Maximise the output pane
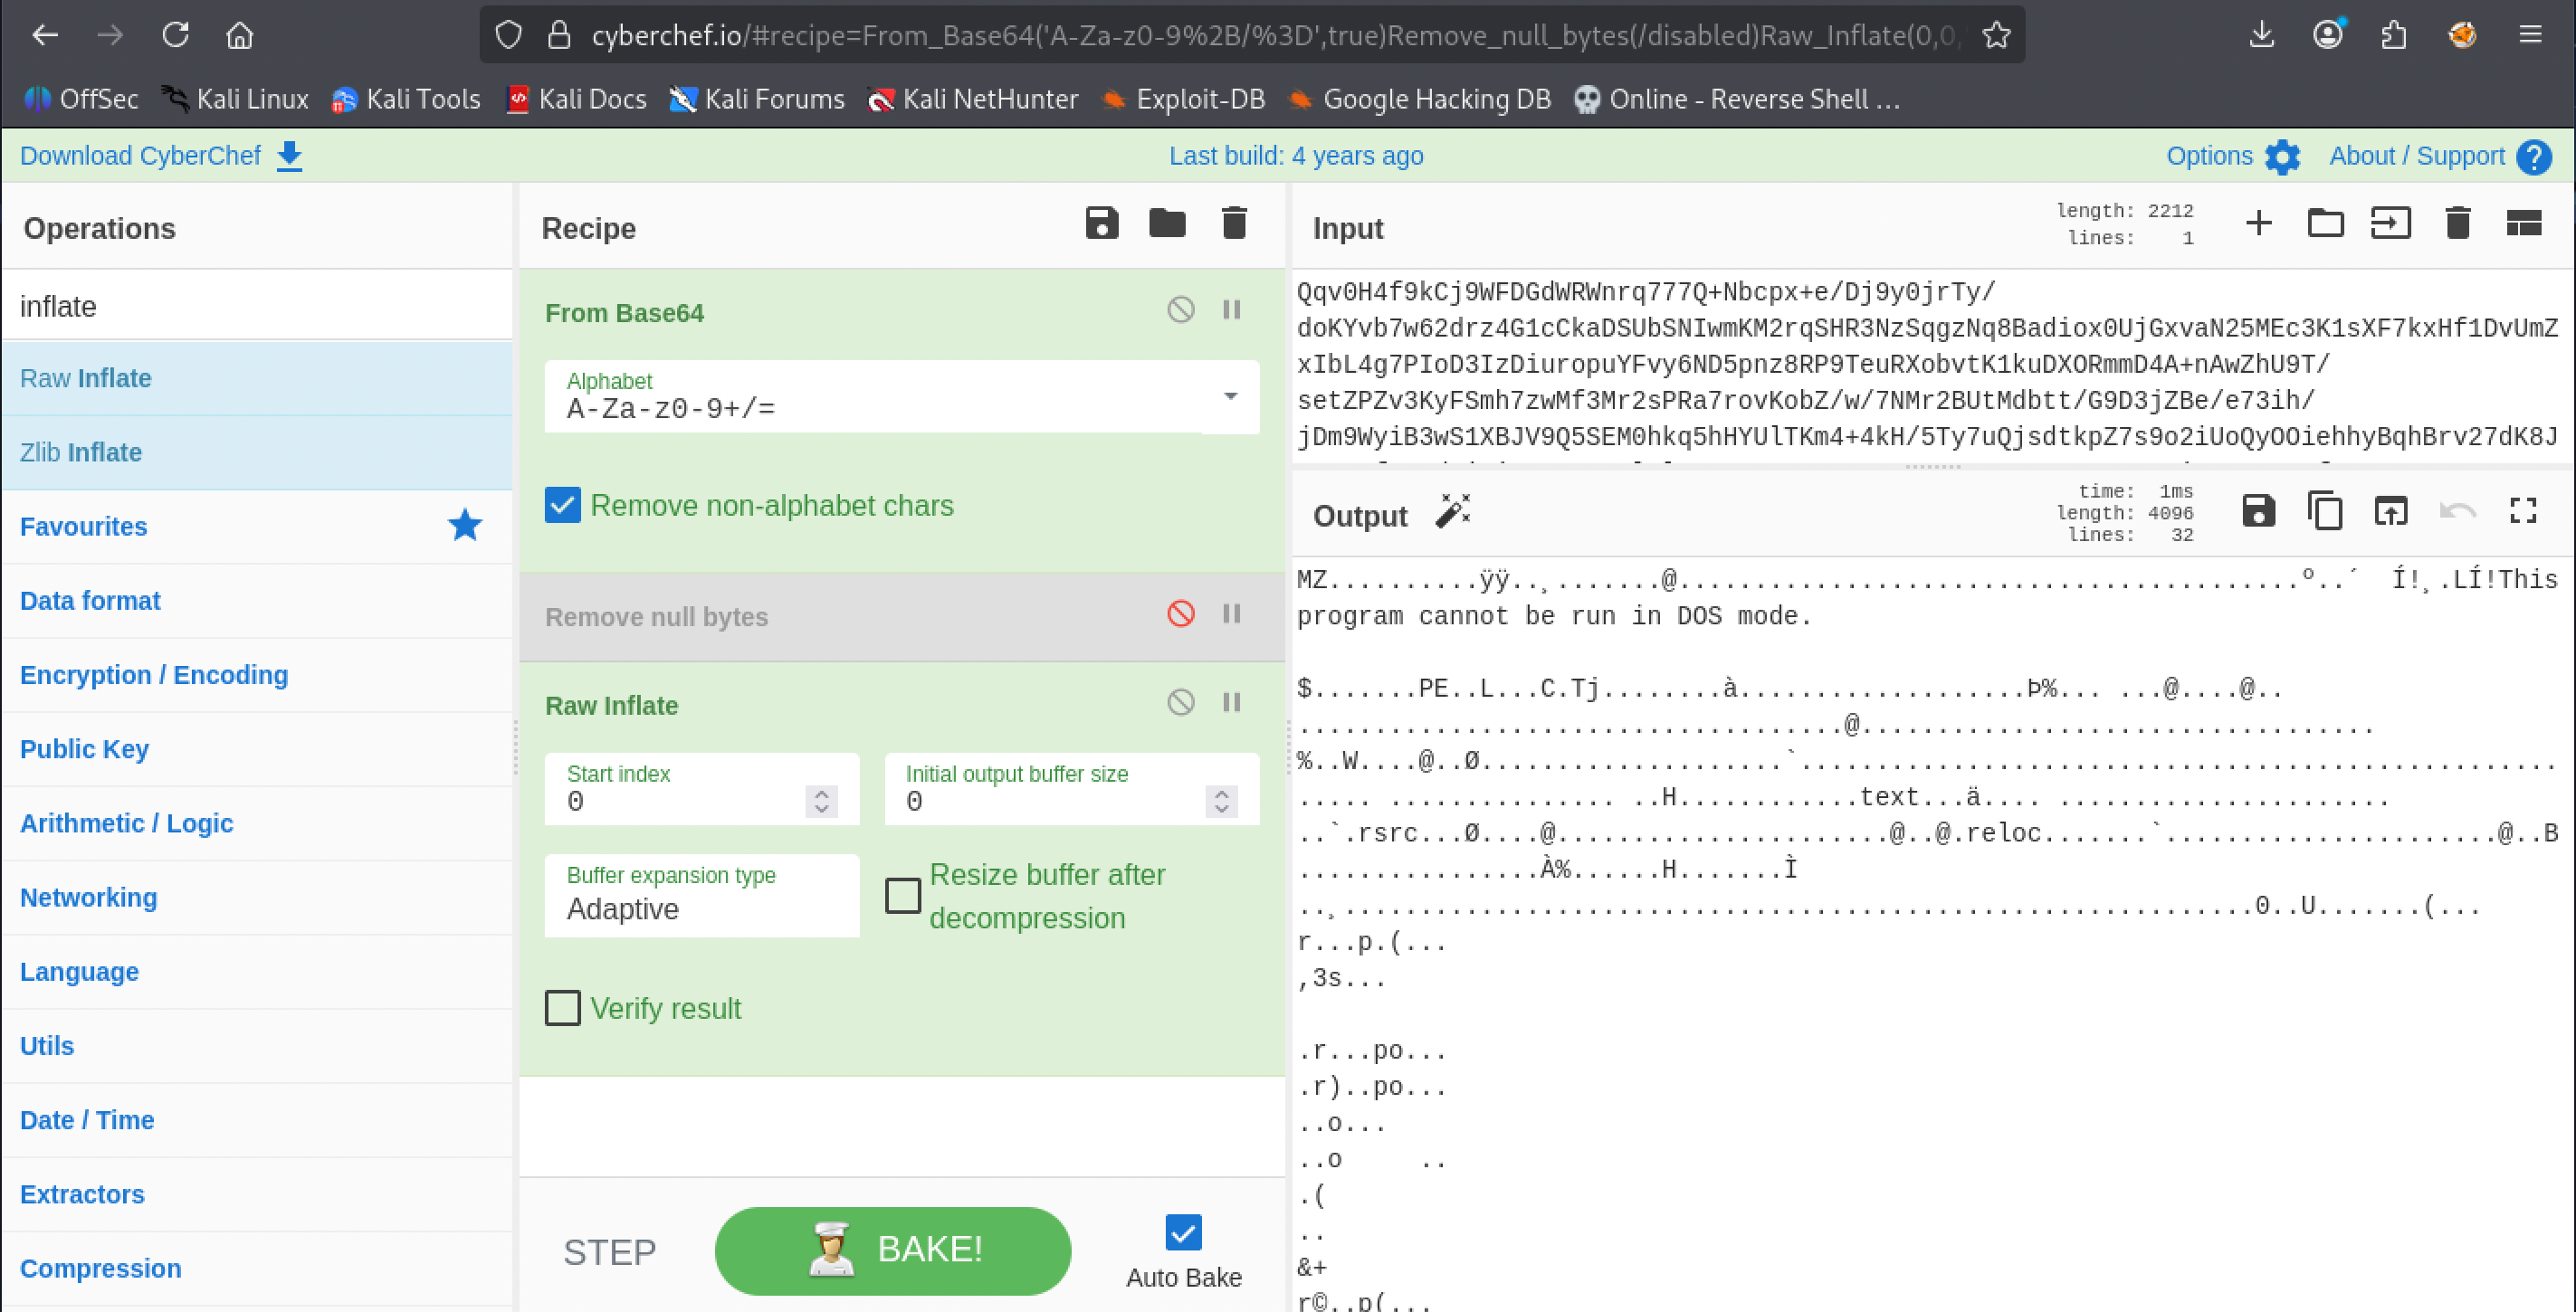This screenshot has width=2576, height=1312. click(x=2524, y=511)
